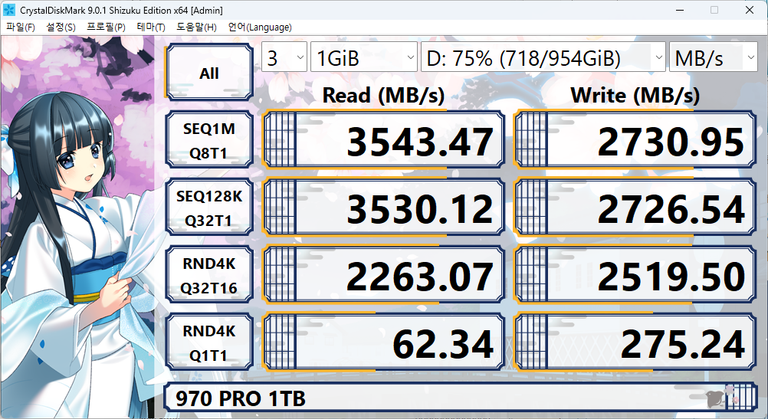Screen dimensions: 768x419
Task: Open the 테마(T) menu
Action: pyautogui.click(x=151, y=27)
